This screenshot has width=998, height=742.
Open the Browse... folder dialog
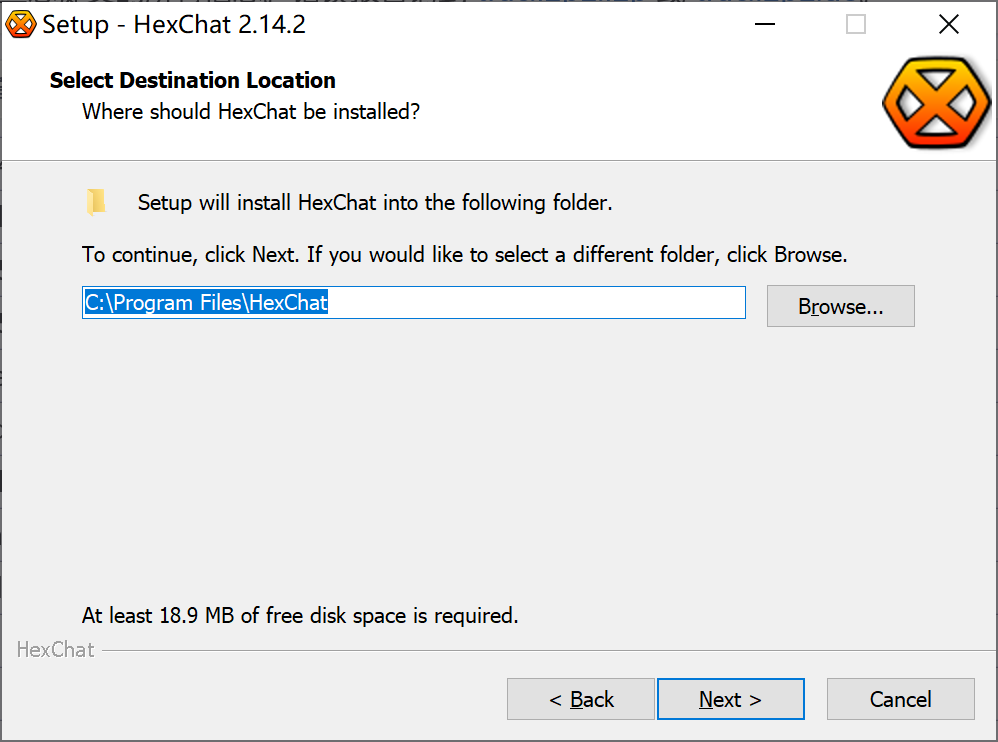pyautogui.click(x=840, y=307)
